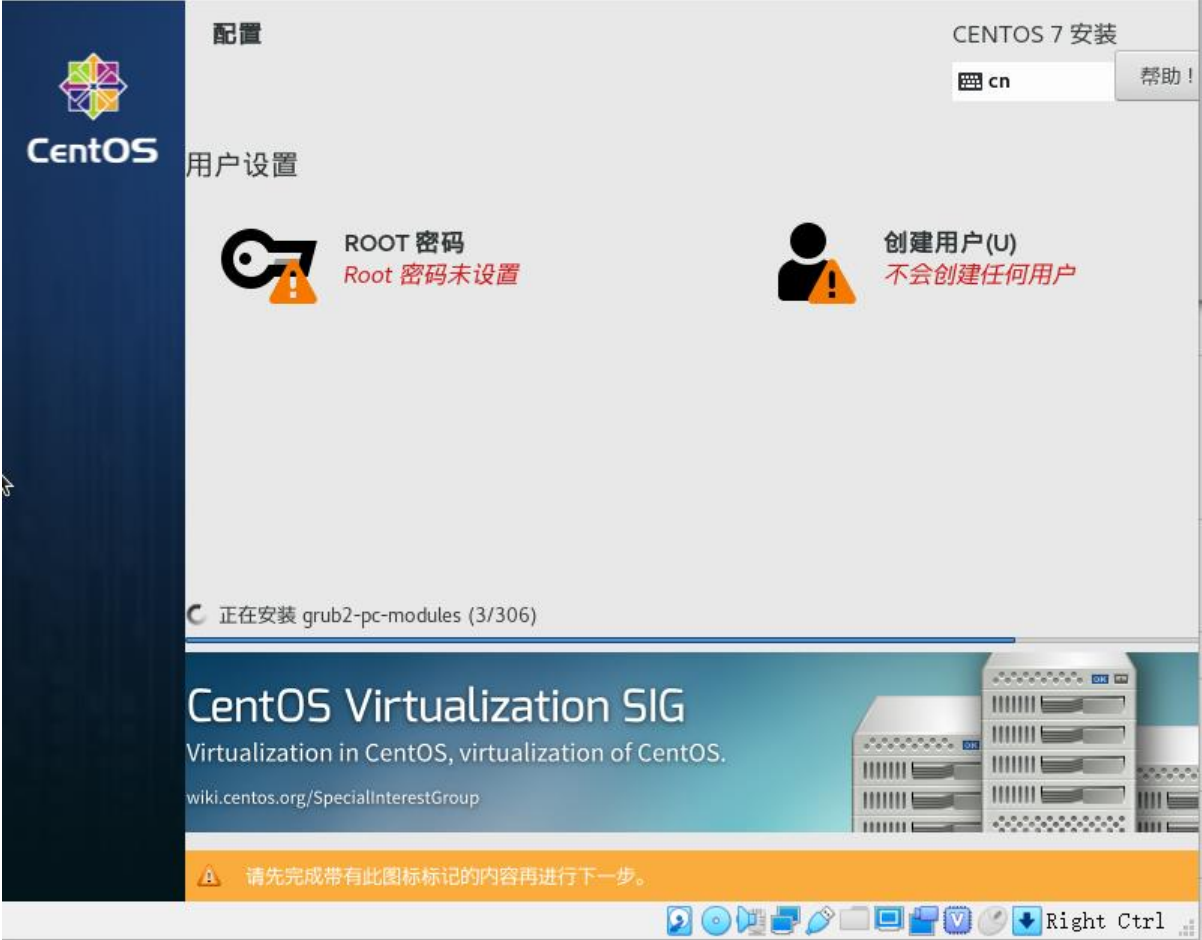Click the shared folders status icon
Screen dimensions: 1202x940
point(855,921)
